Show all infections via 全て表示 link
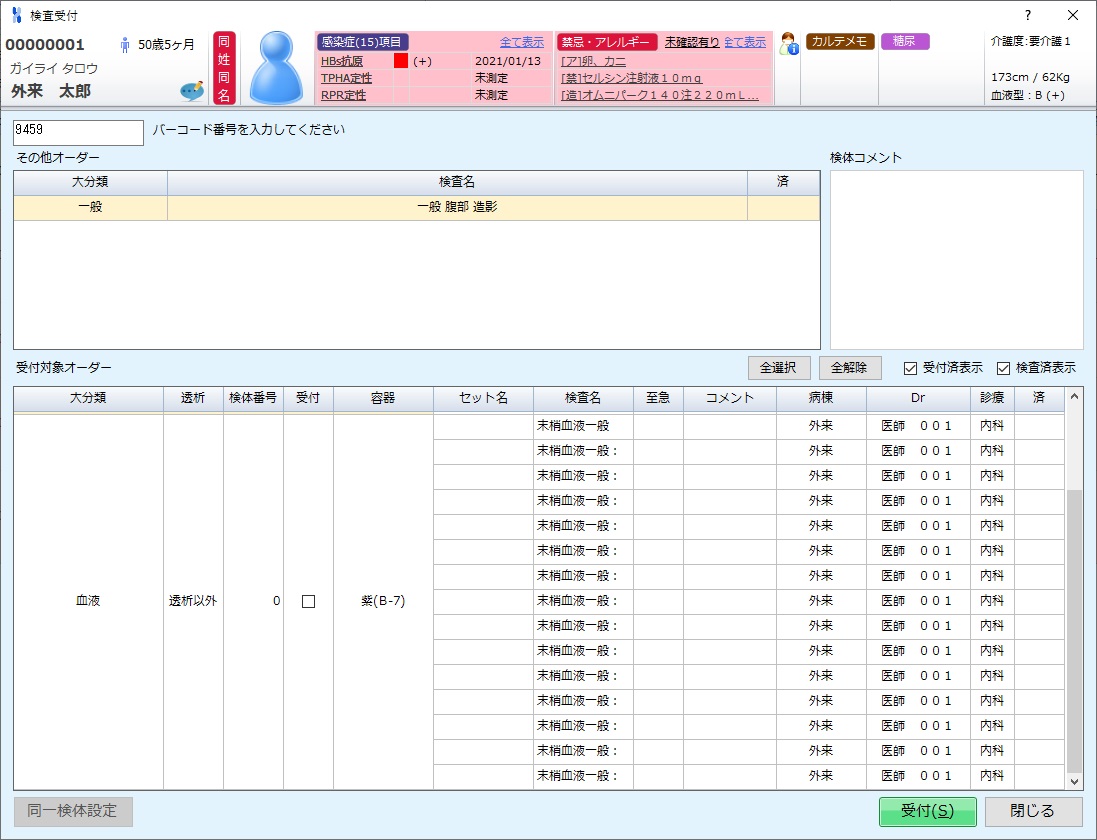The height and width of the screenshot is (840, 1097). 521,42
